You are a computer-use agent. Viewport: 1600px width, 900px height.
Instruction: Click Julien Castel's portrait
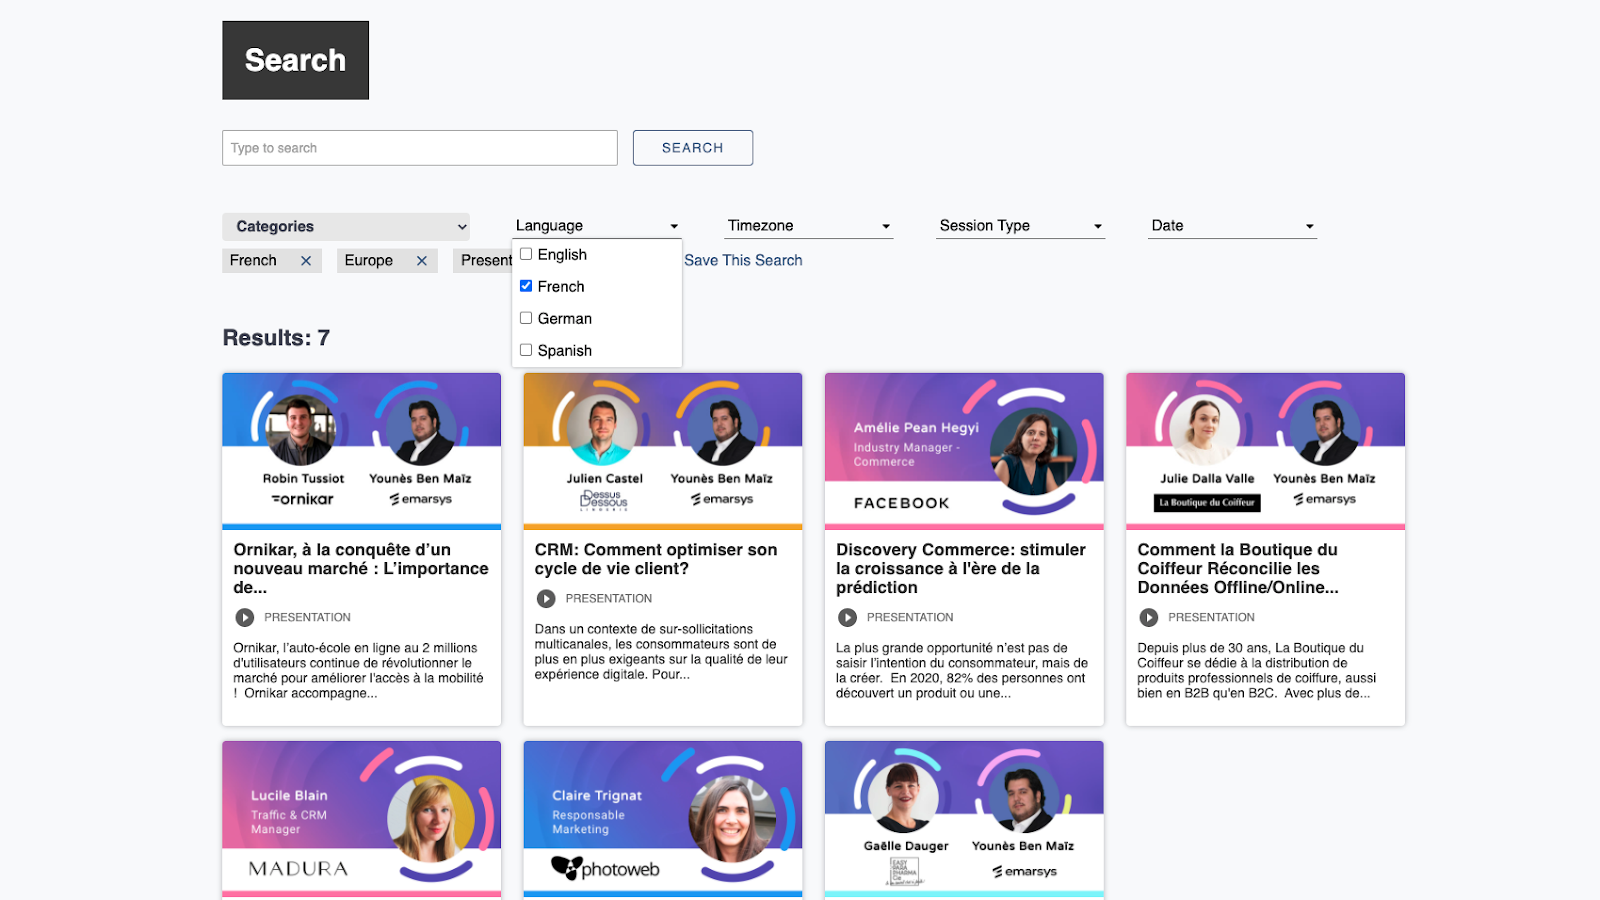(x=602, y=430)
